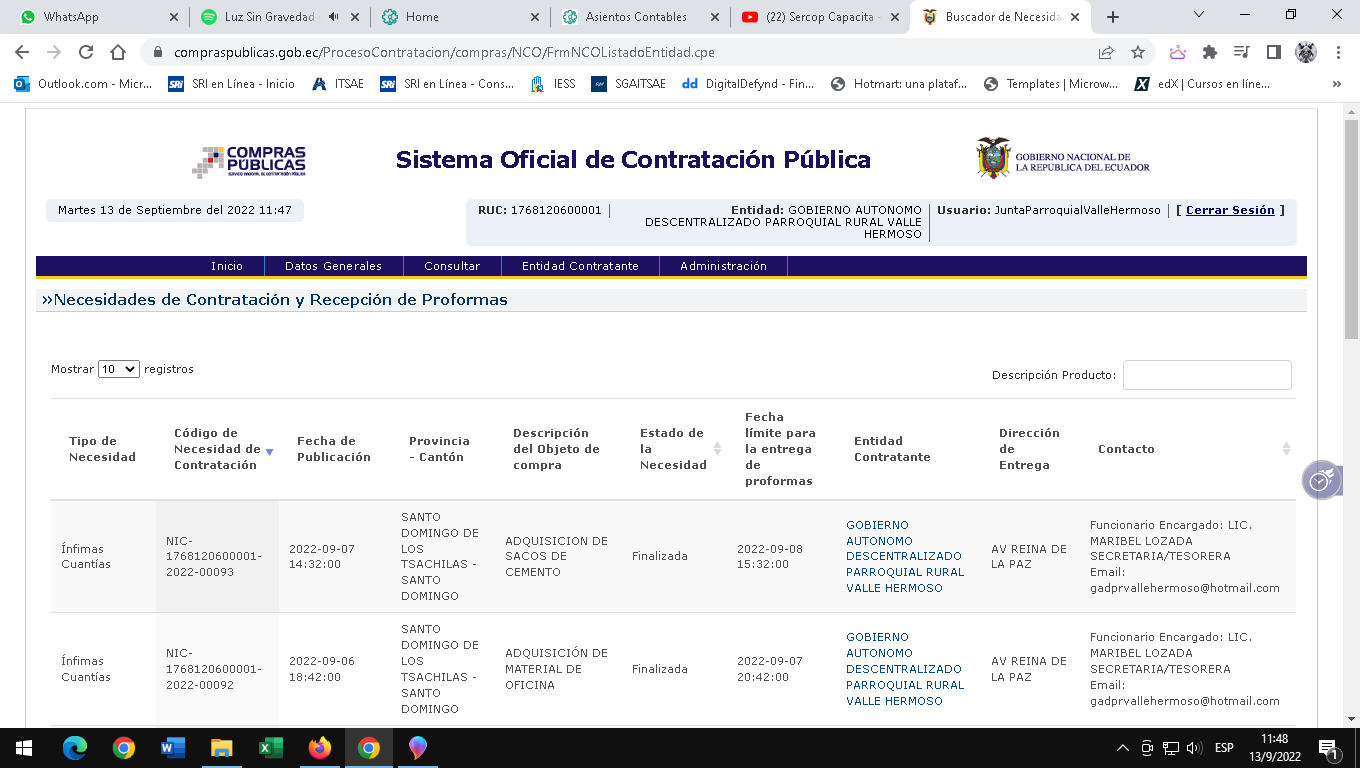This screenshot has height=768, width=1360.
Task: Click the share page icon in address bar
Action: pos(1106,52)
